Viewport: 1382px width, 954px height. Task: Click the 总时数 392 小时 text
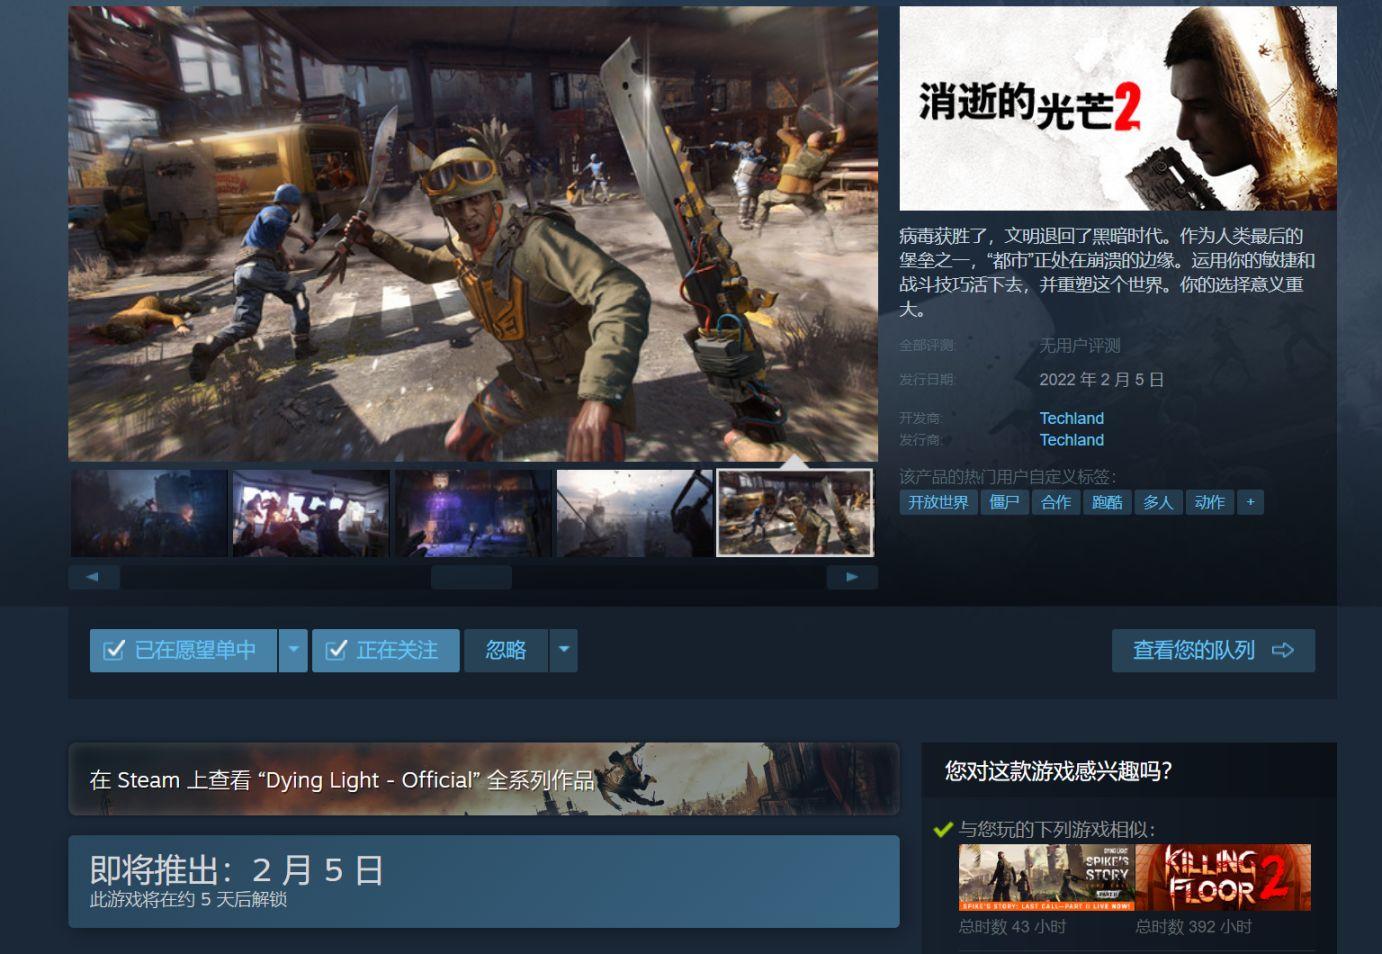(1194, 927)
